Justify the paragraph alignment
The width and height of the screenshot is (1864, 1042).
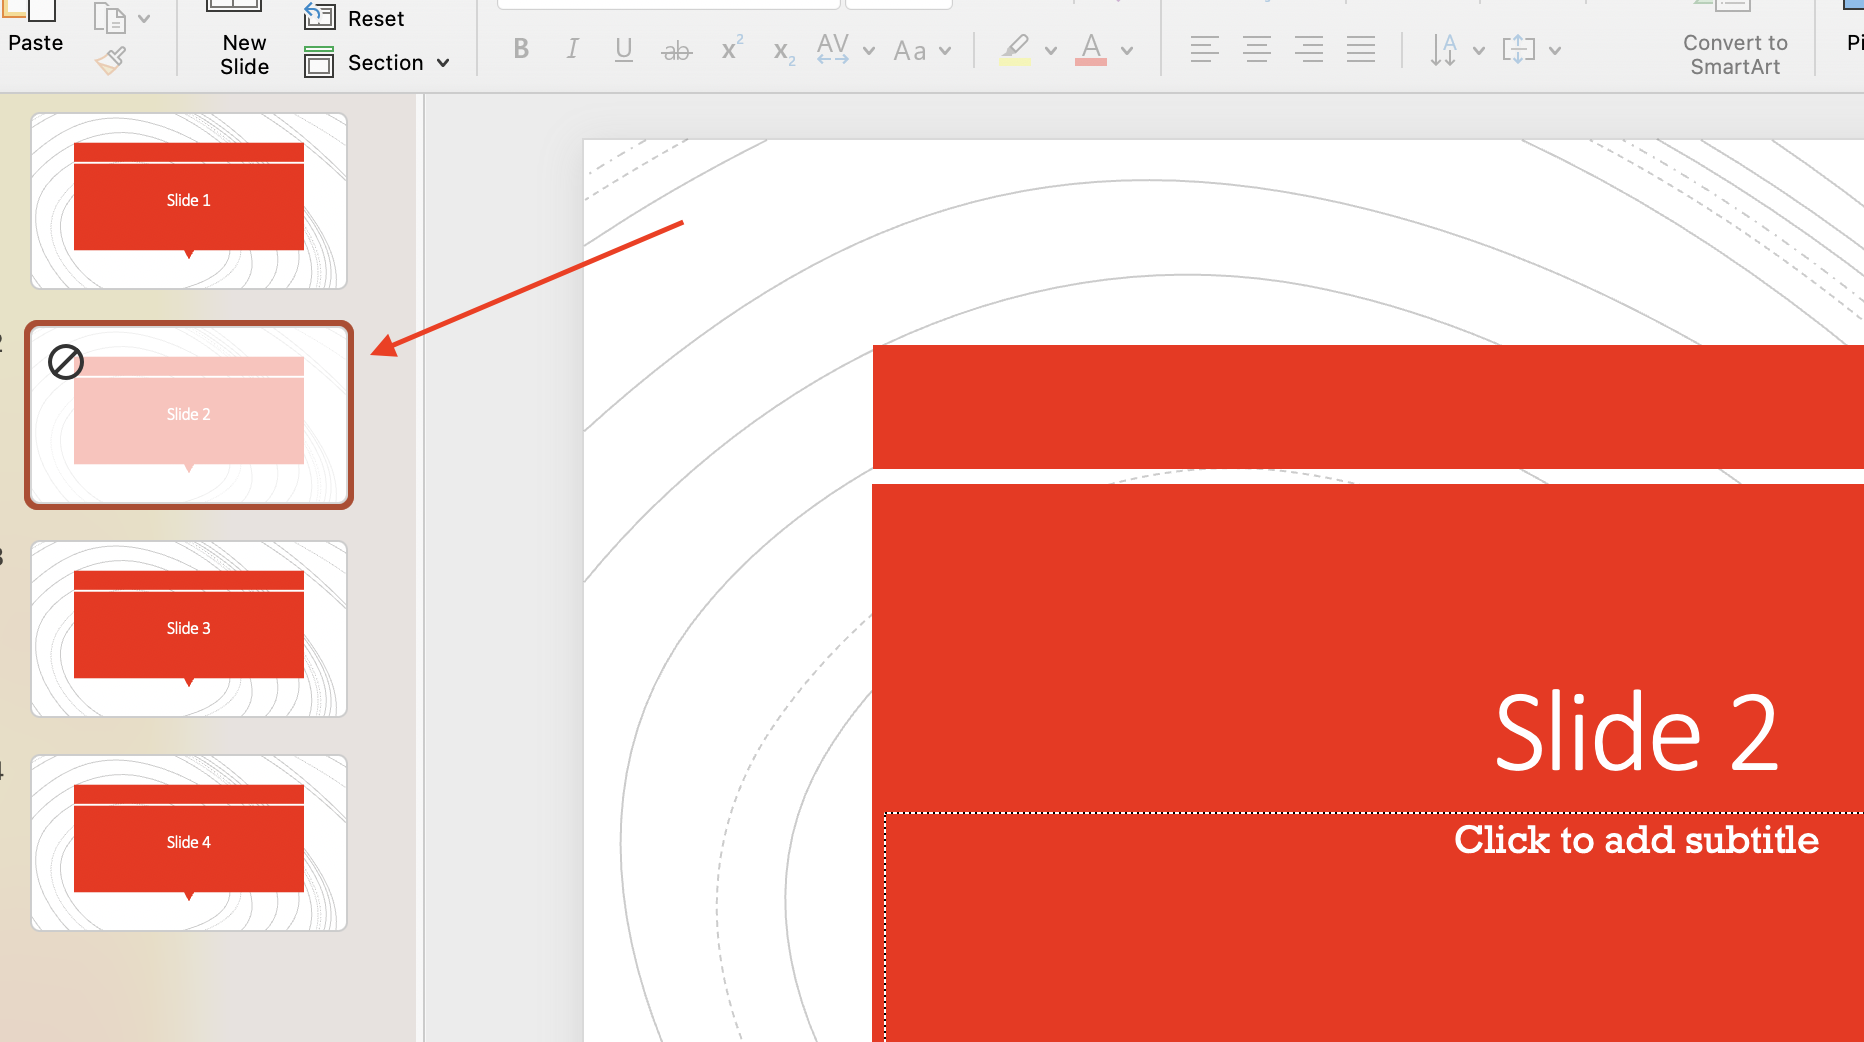click(x=1361, y=49)
